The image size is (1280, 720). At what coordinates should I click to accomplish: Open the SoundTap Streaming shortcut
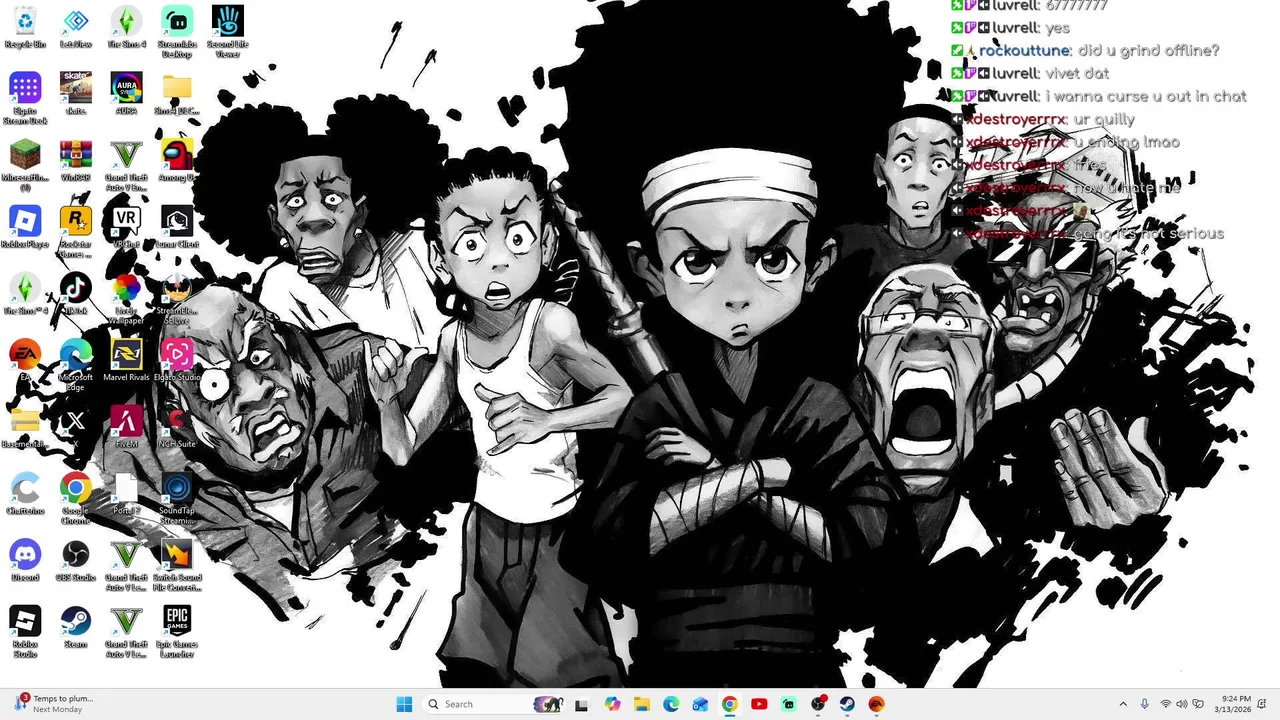point(177,497)
